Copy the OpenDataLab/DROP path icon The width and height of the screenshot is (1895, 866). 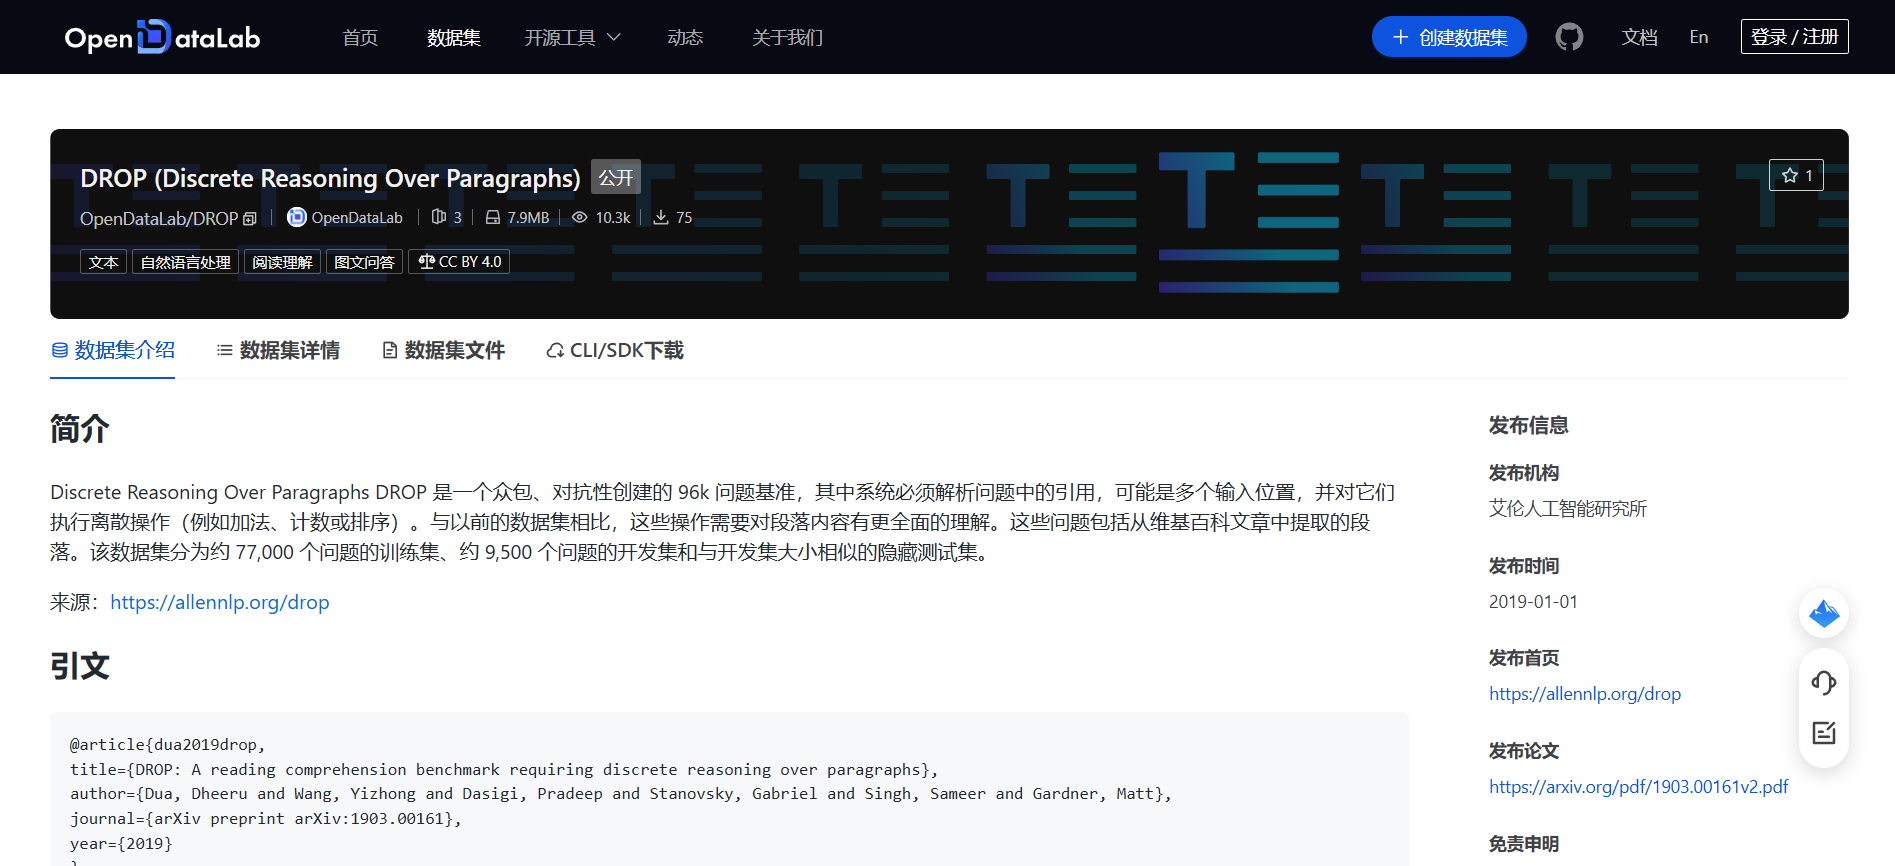tap(250, 219)
